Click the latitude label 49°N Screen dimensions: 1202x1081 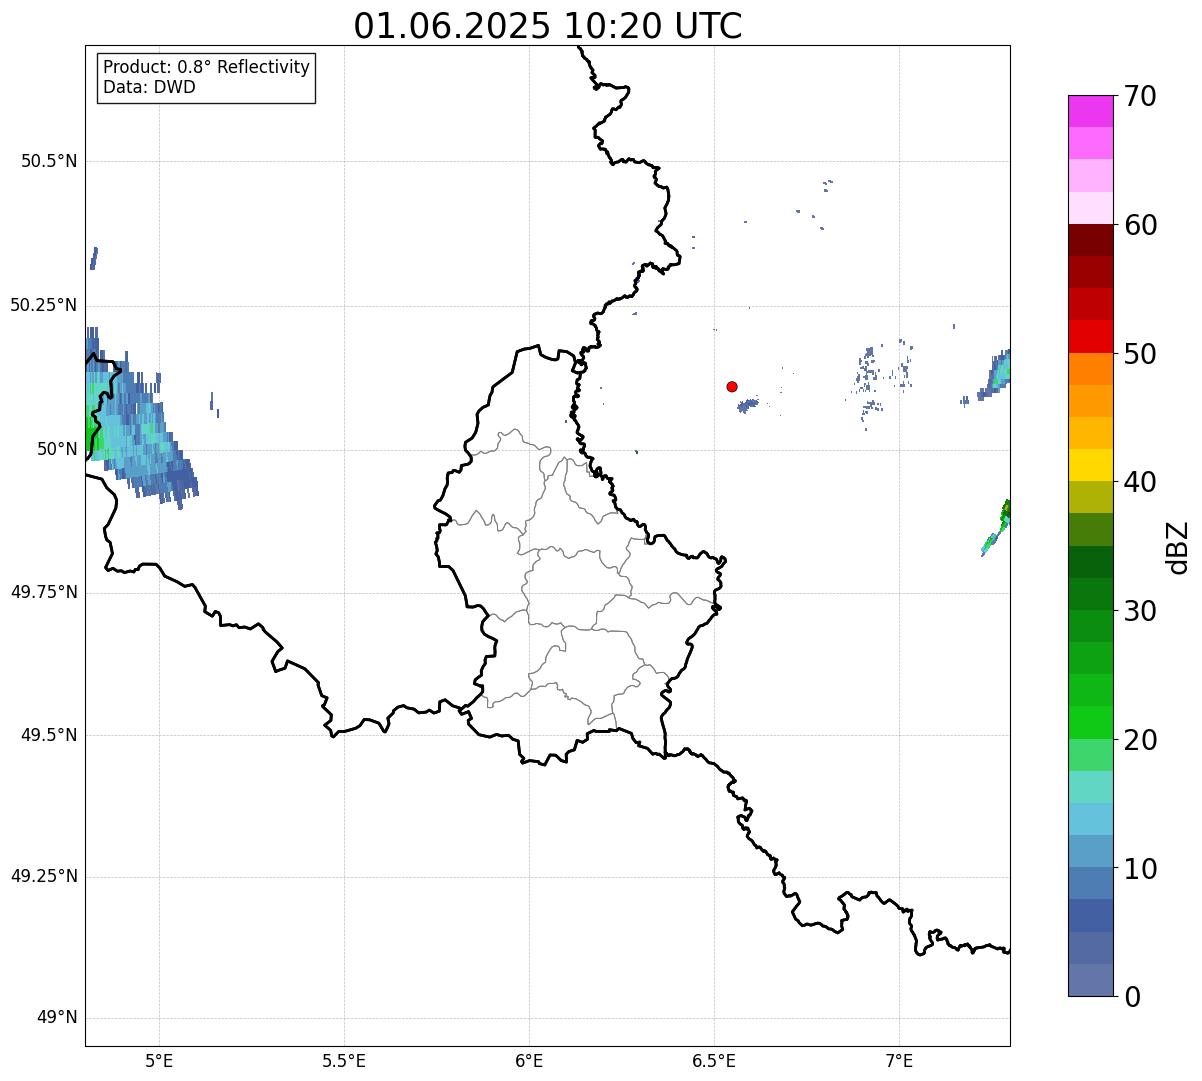[x=58, y=1018]
